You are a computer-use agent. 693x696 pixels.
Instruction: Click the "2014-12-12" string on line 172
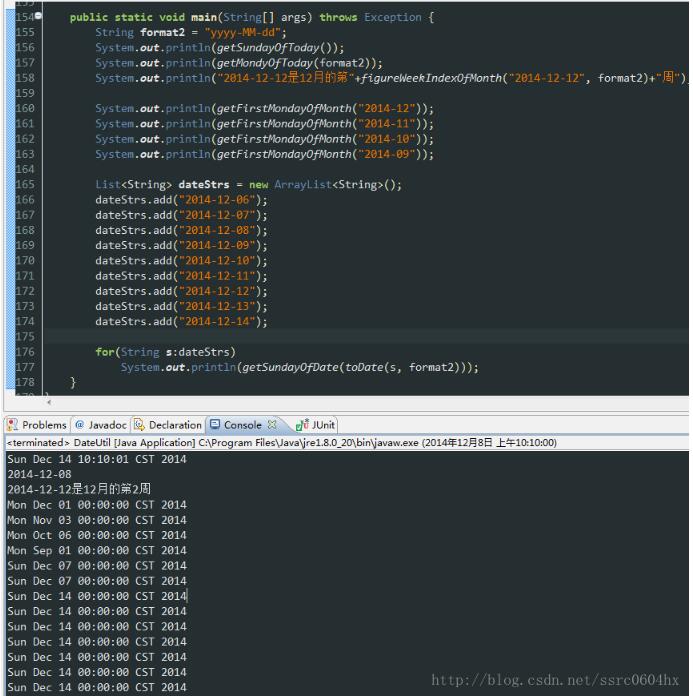217,291
